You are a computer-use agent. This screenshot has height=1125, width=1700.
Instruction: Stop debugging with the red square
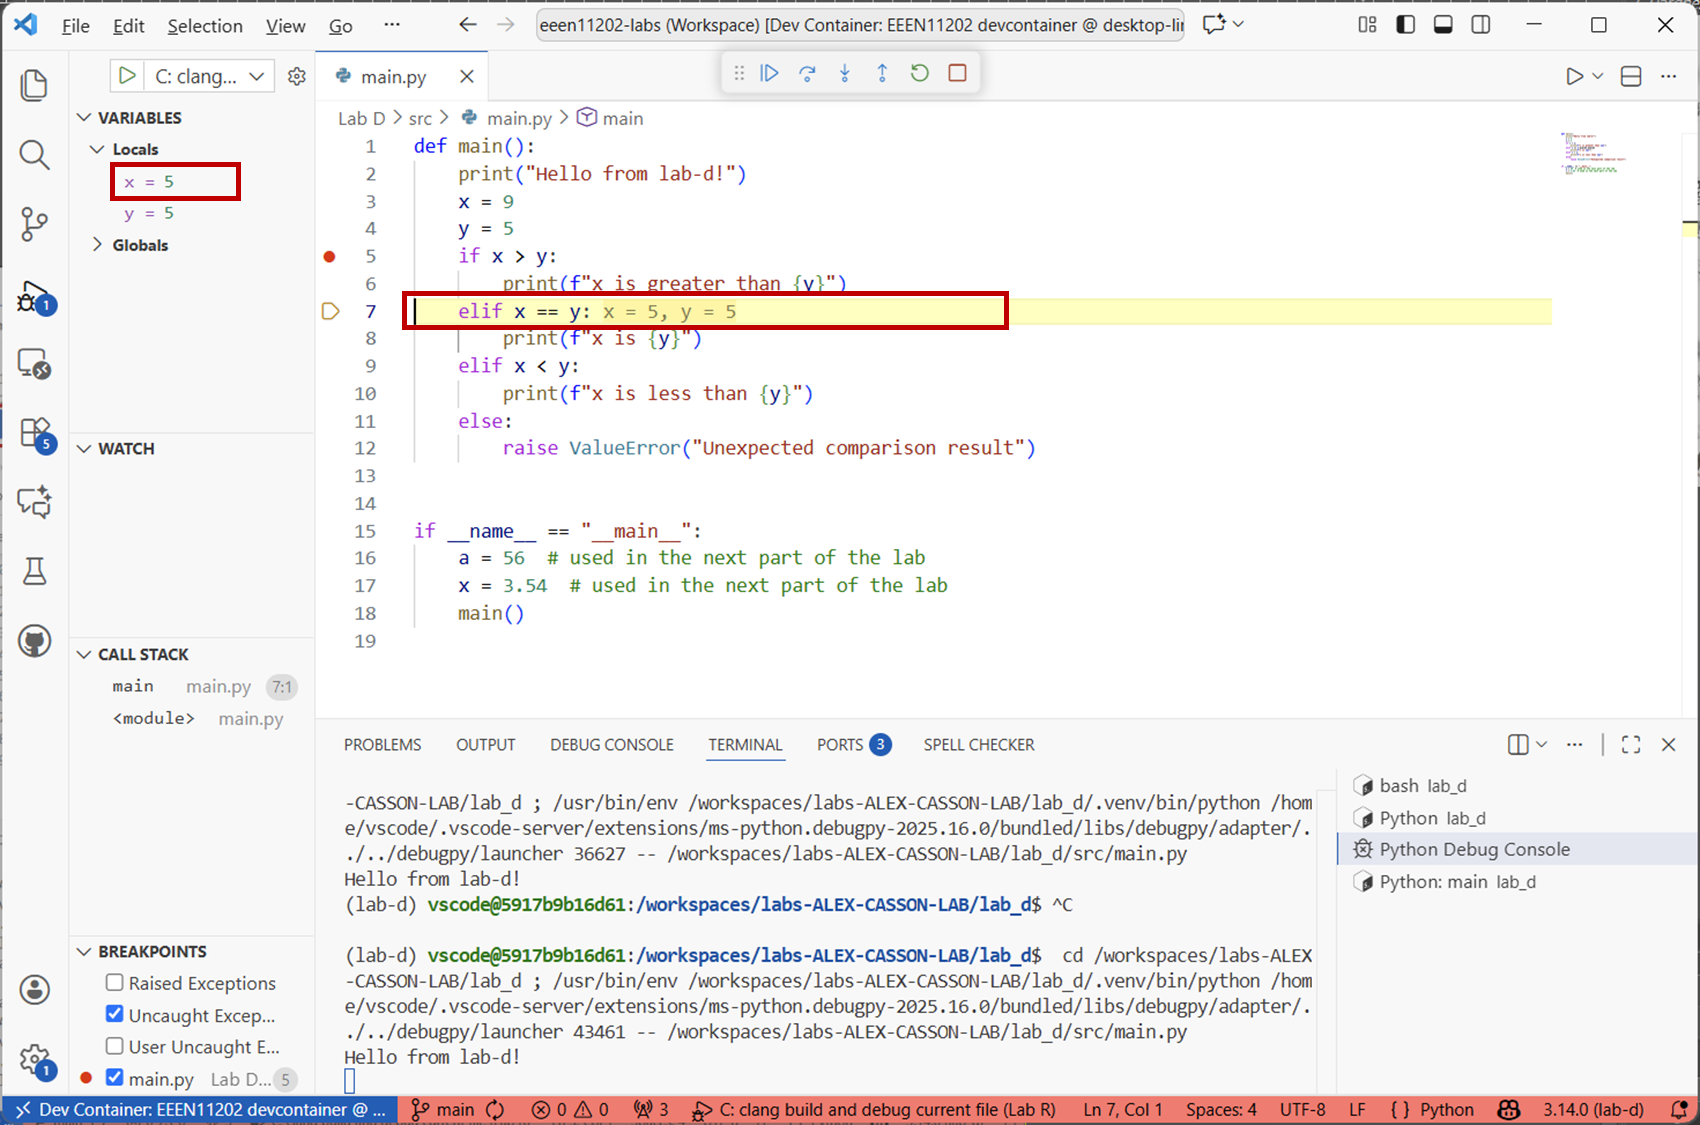point(957,73)
